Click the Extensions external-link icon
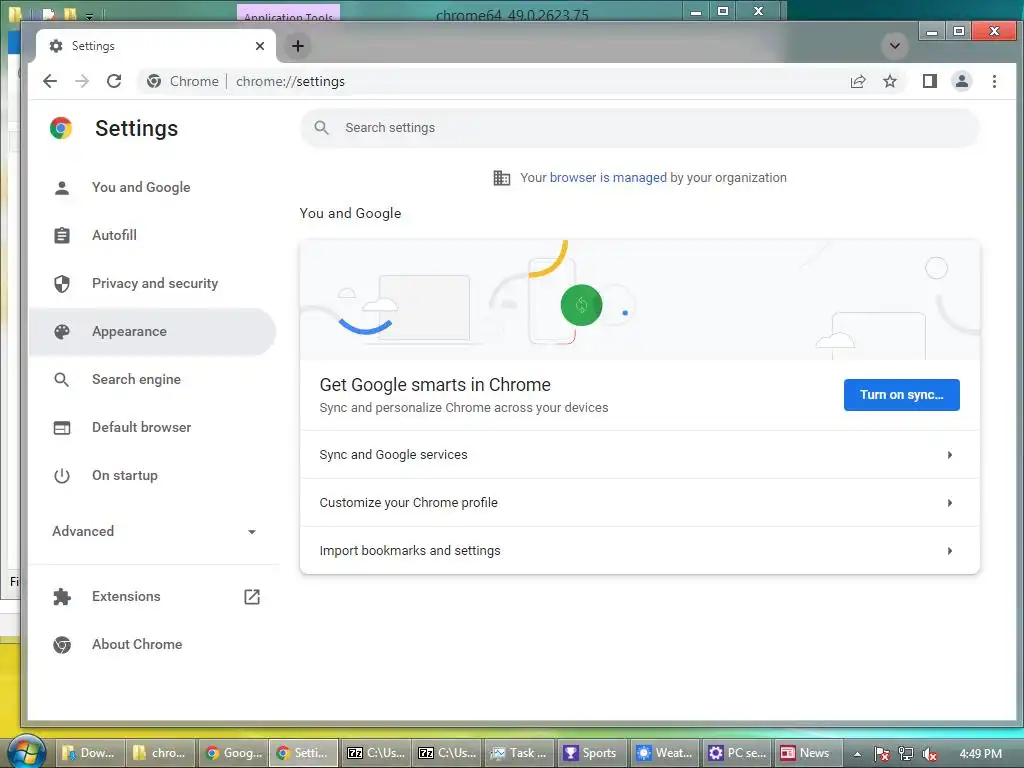 252,596
